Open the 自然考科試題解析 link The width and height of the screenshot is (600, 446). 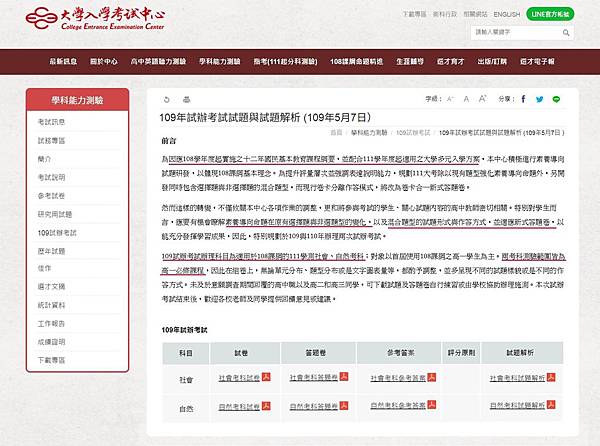(x=517, y=405)
